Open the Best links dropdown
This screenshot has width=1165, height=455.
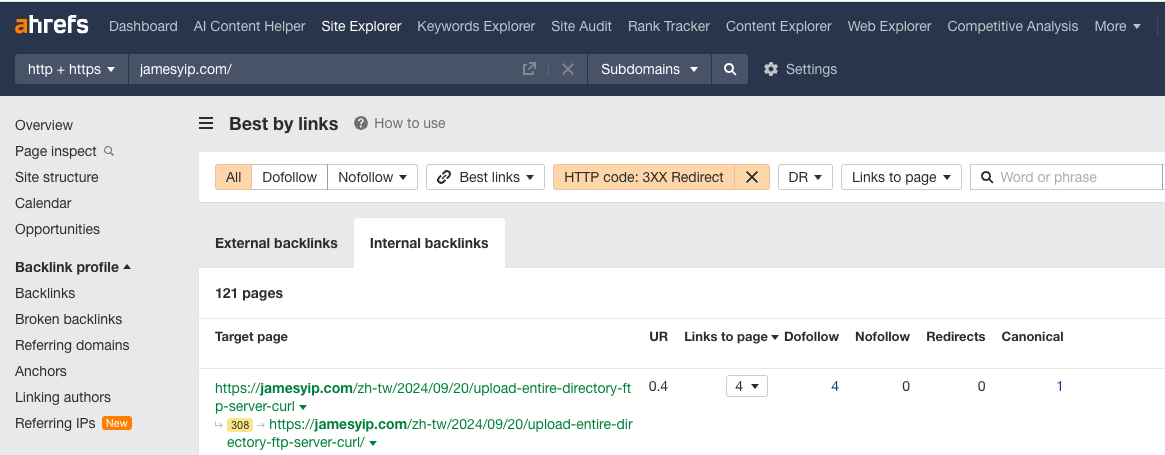485,177
